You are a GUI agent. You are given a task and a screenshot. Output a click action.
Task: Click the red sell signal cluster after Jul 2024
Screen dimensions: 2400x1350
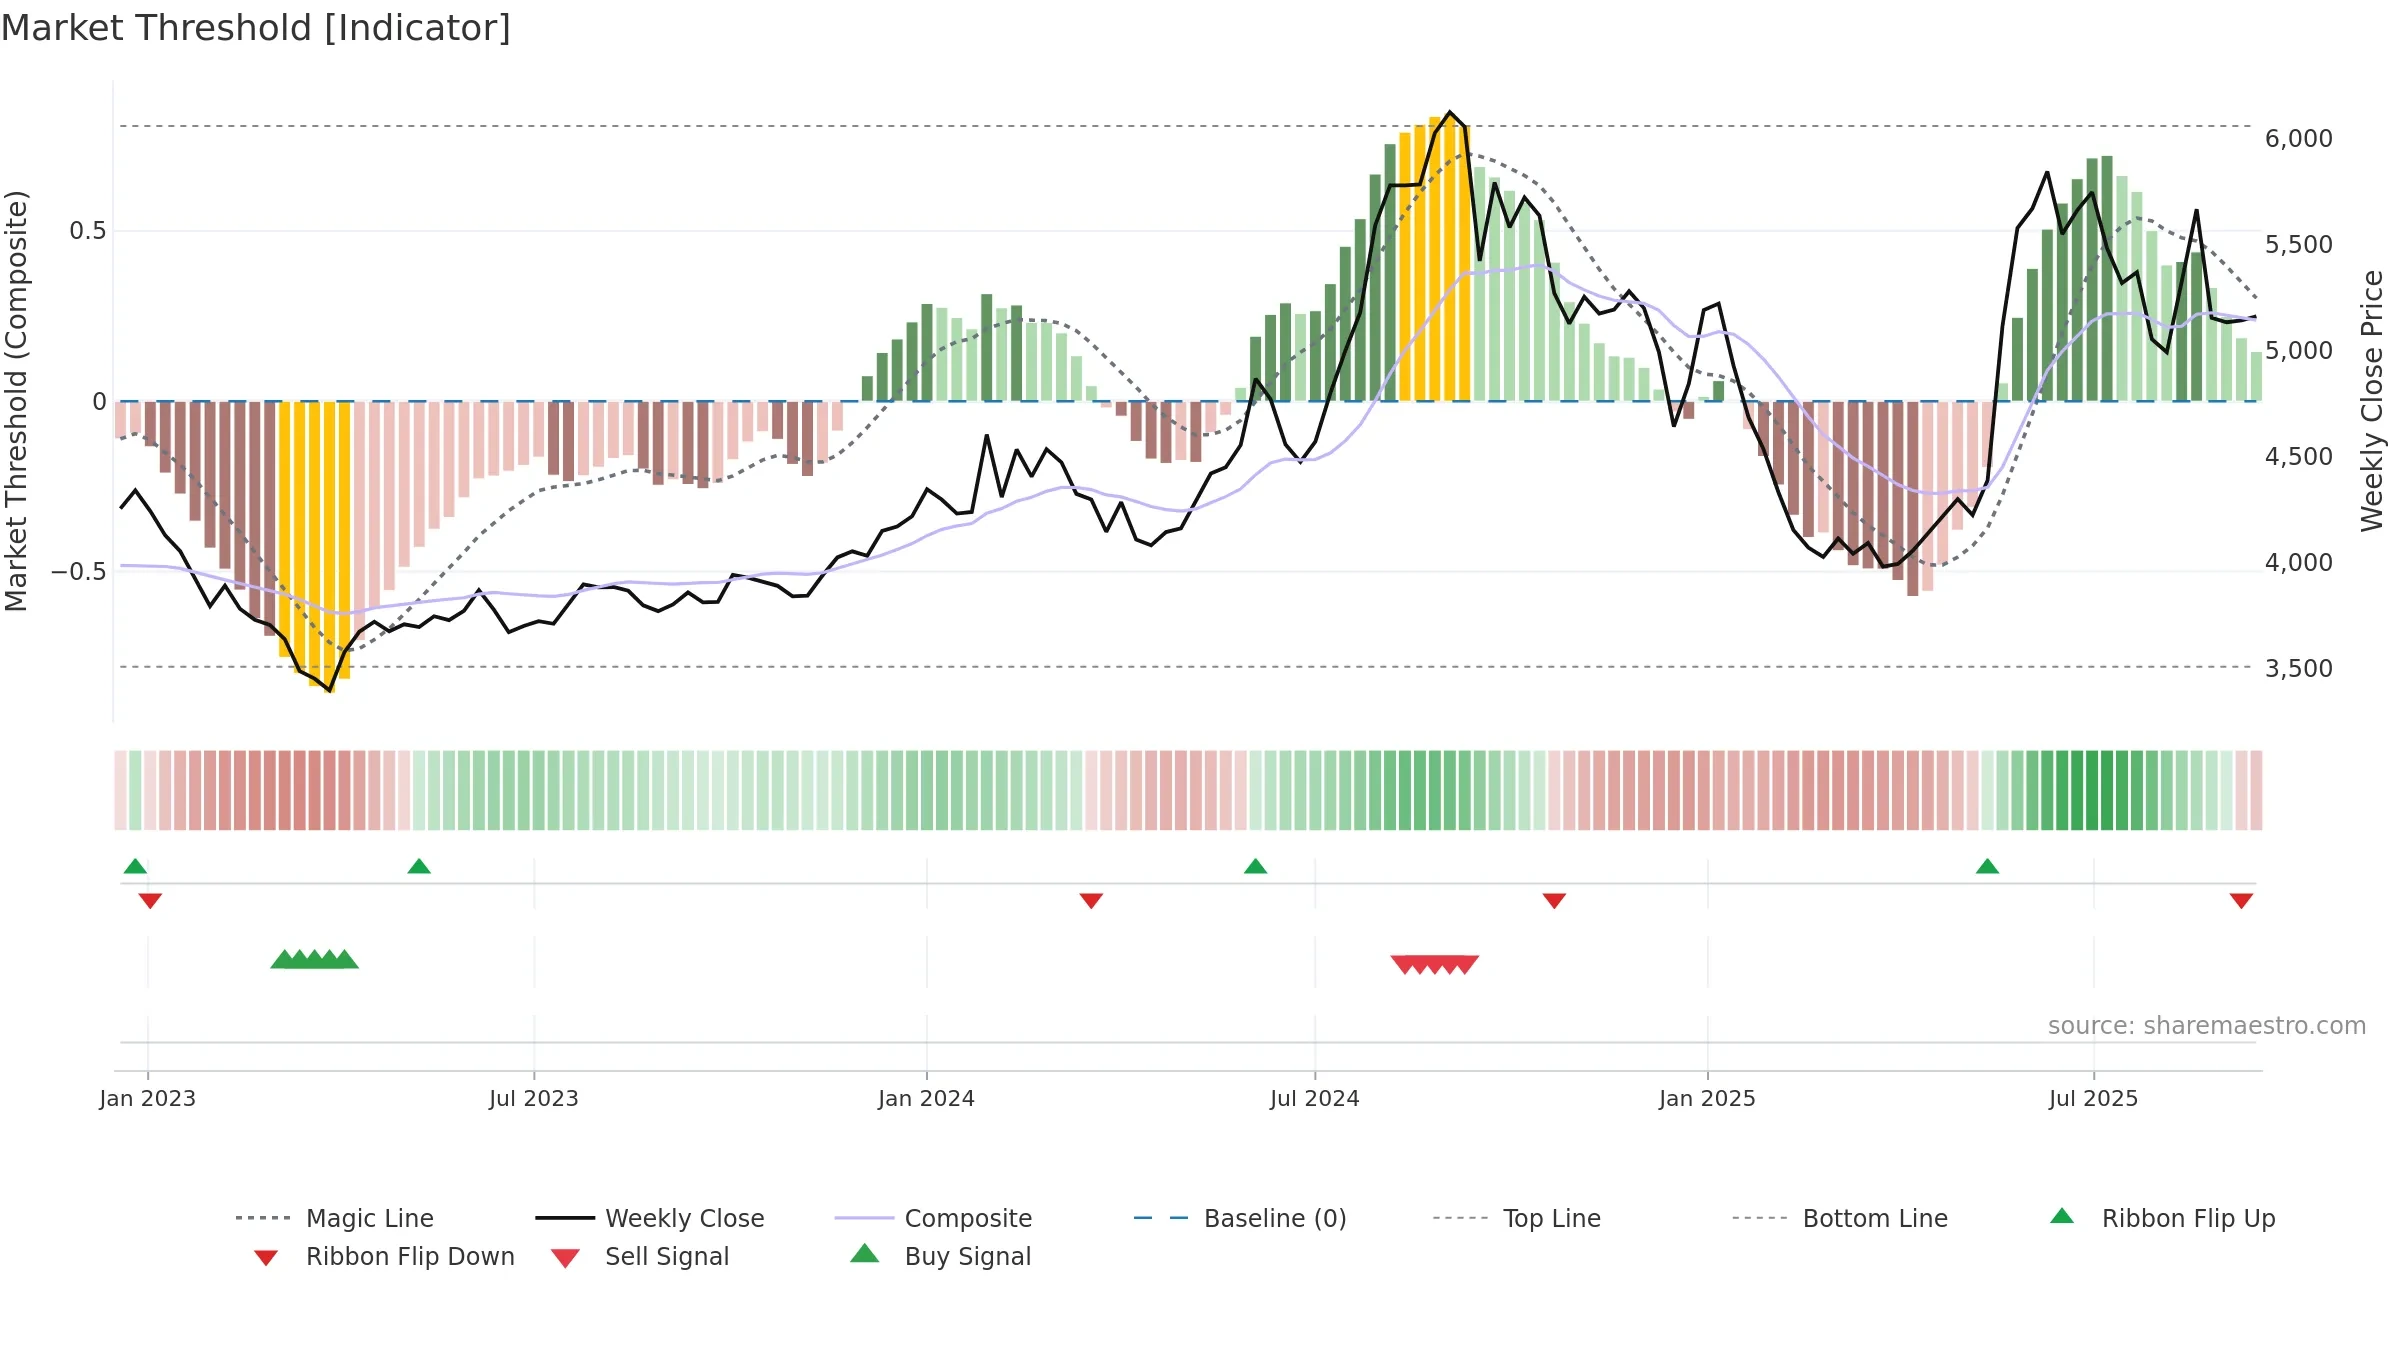click(x=1434, y=965)
